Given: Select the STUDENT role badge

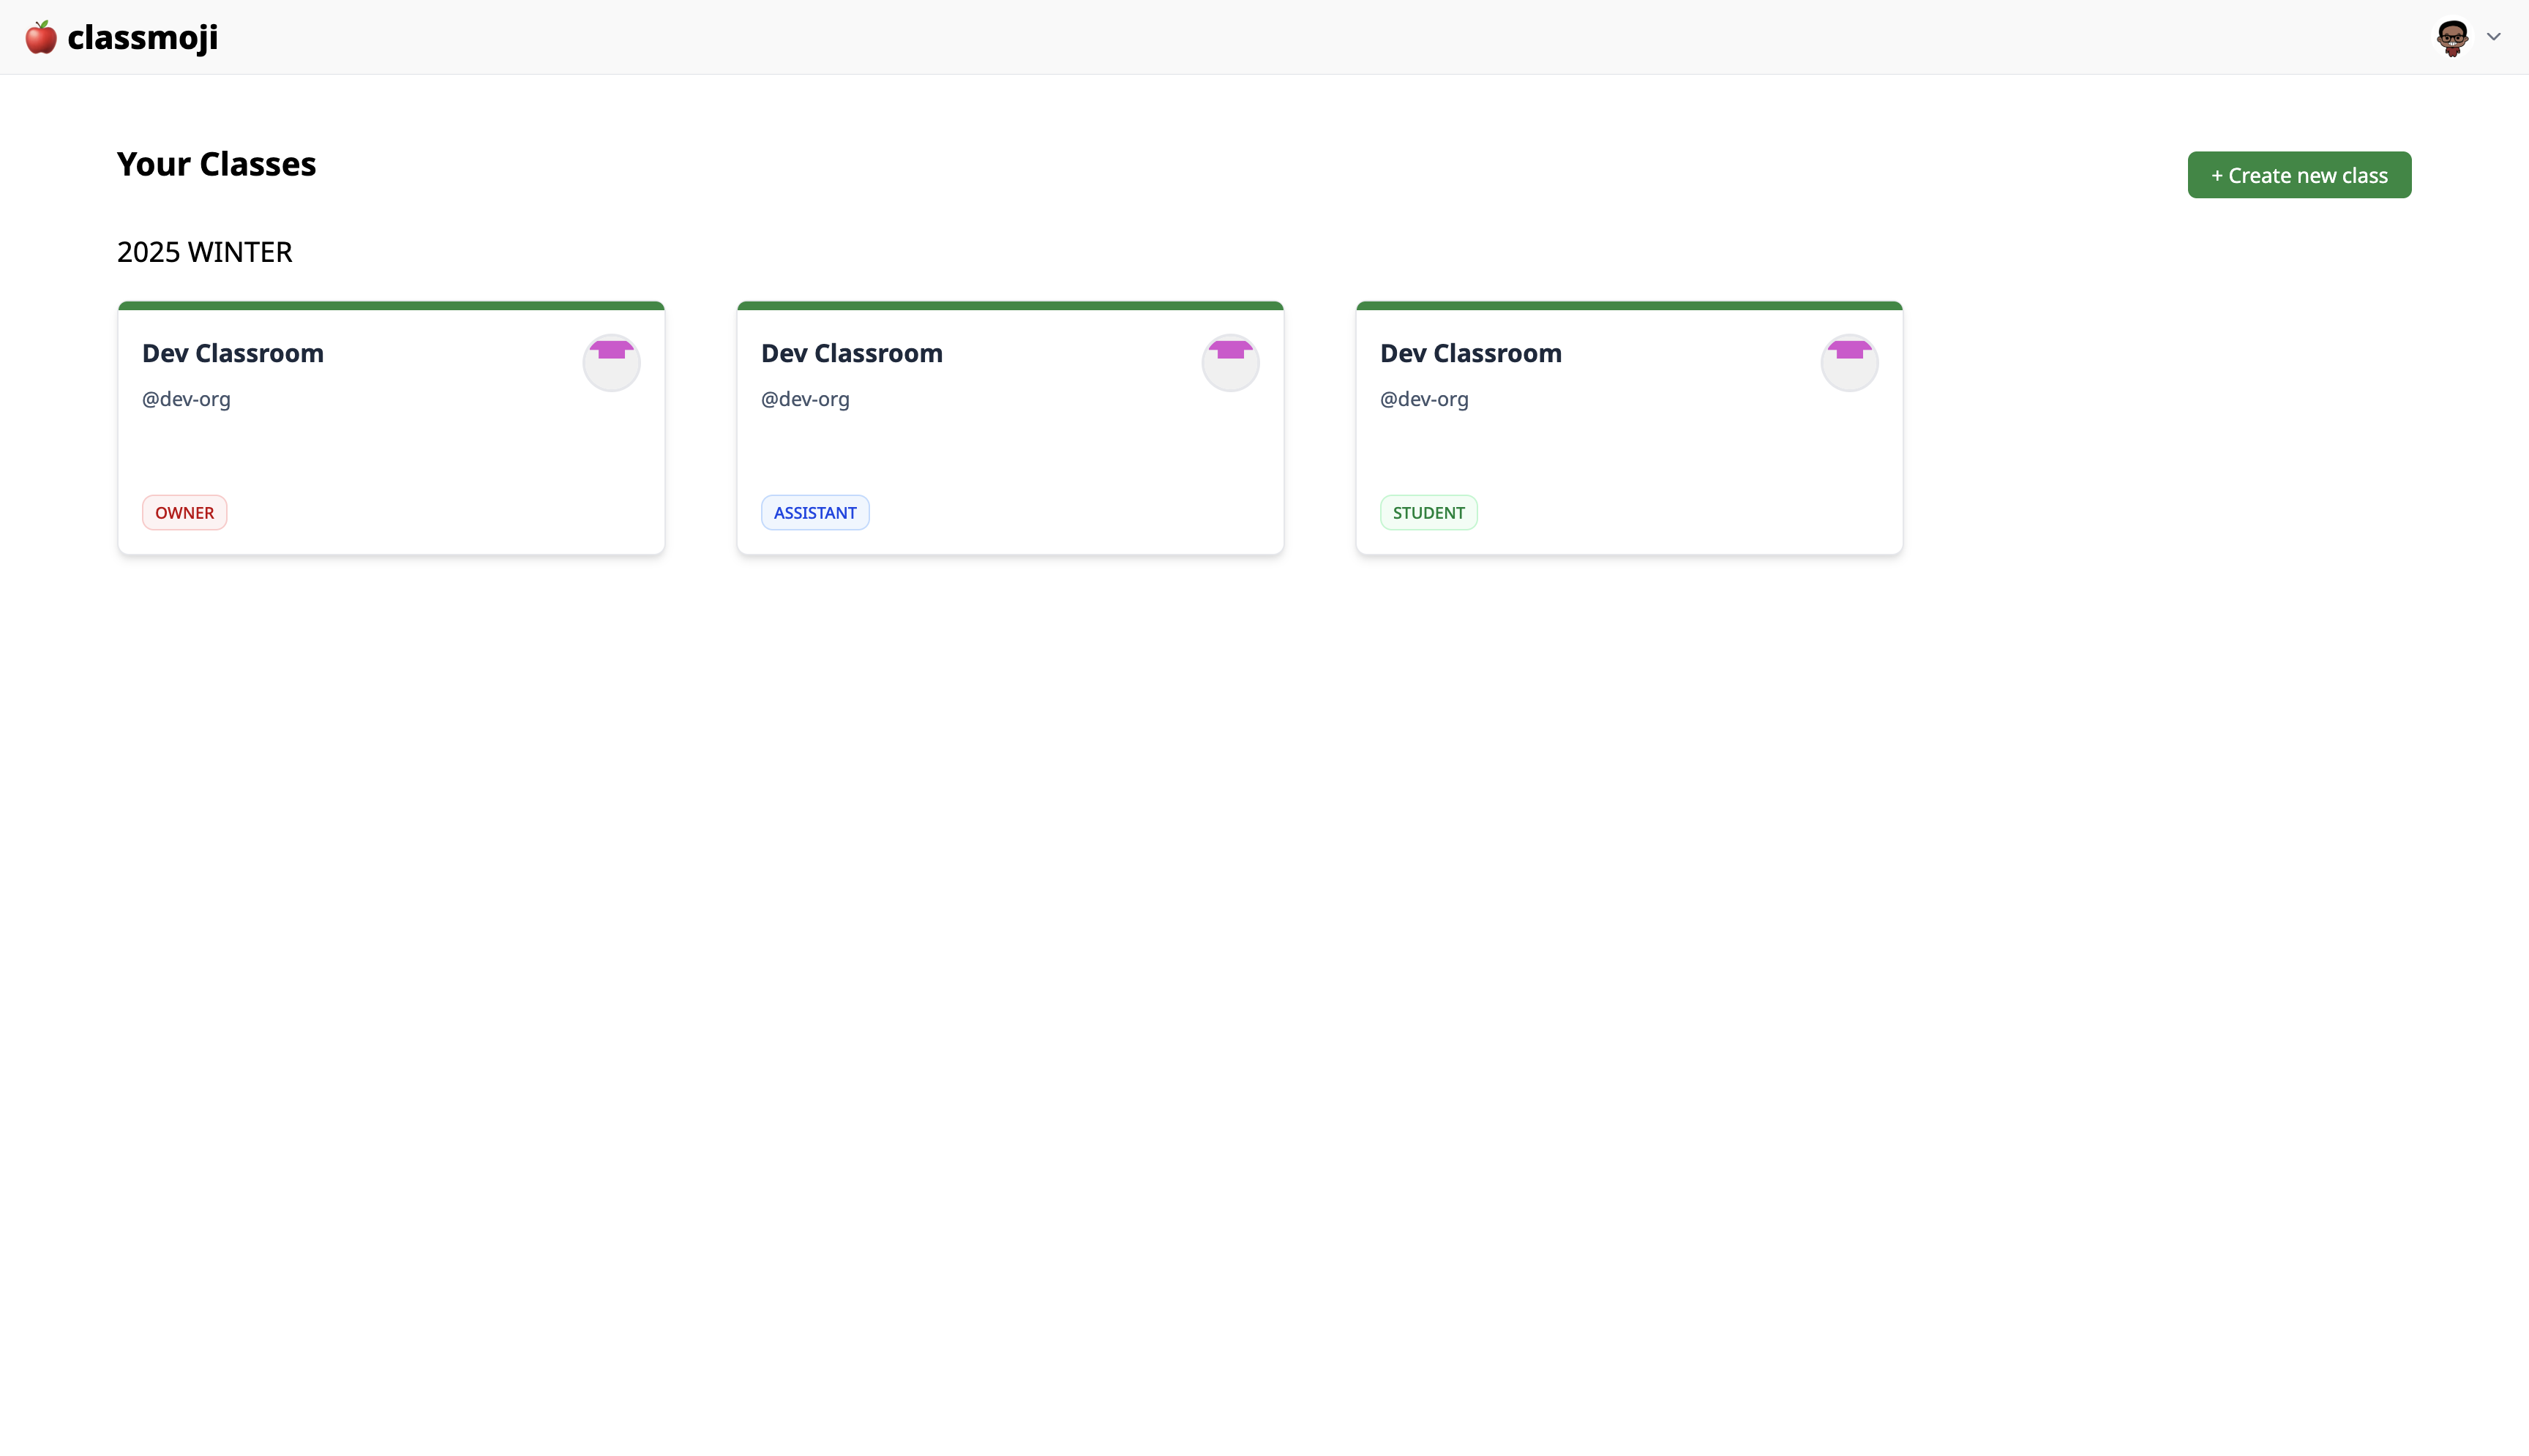Looking at the screenshot, I should pyautogui.click(x=1428, y=512).
